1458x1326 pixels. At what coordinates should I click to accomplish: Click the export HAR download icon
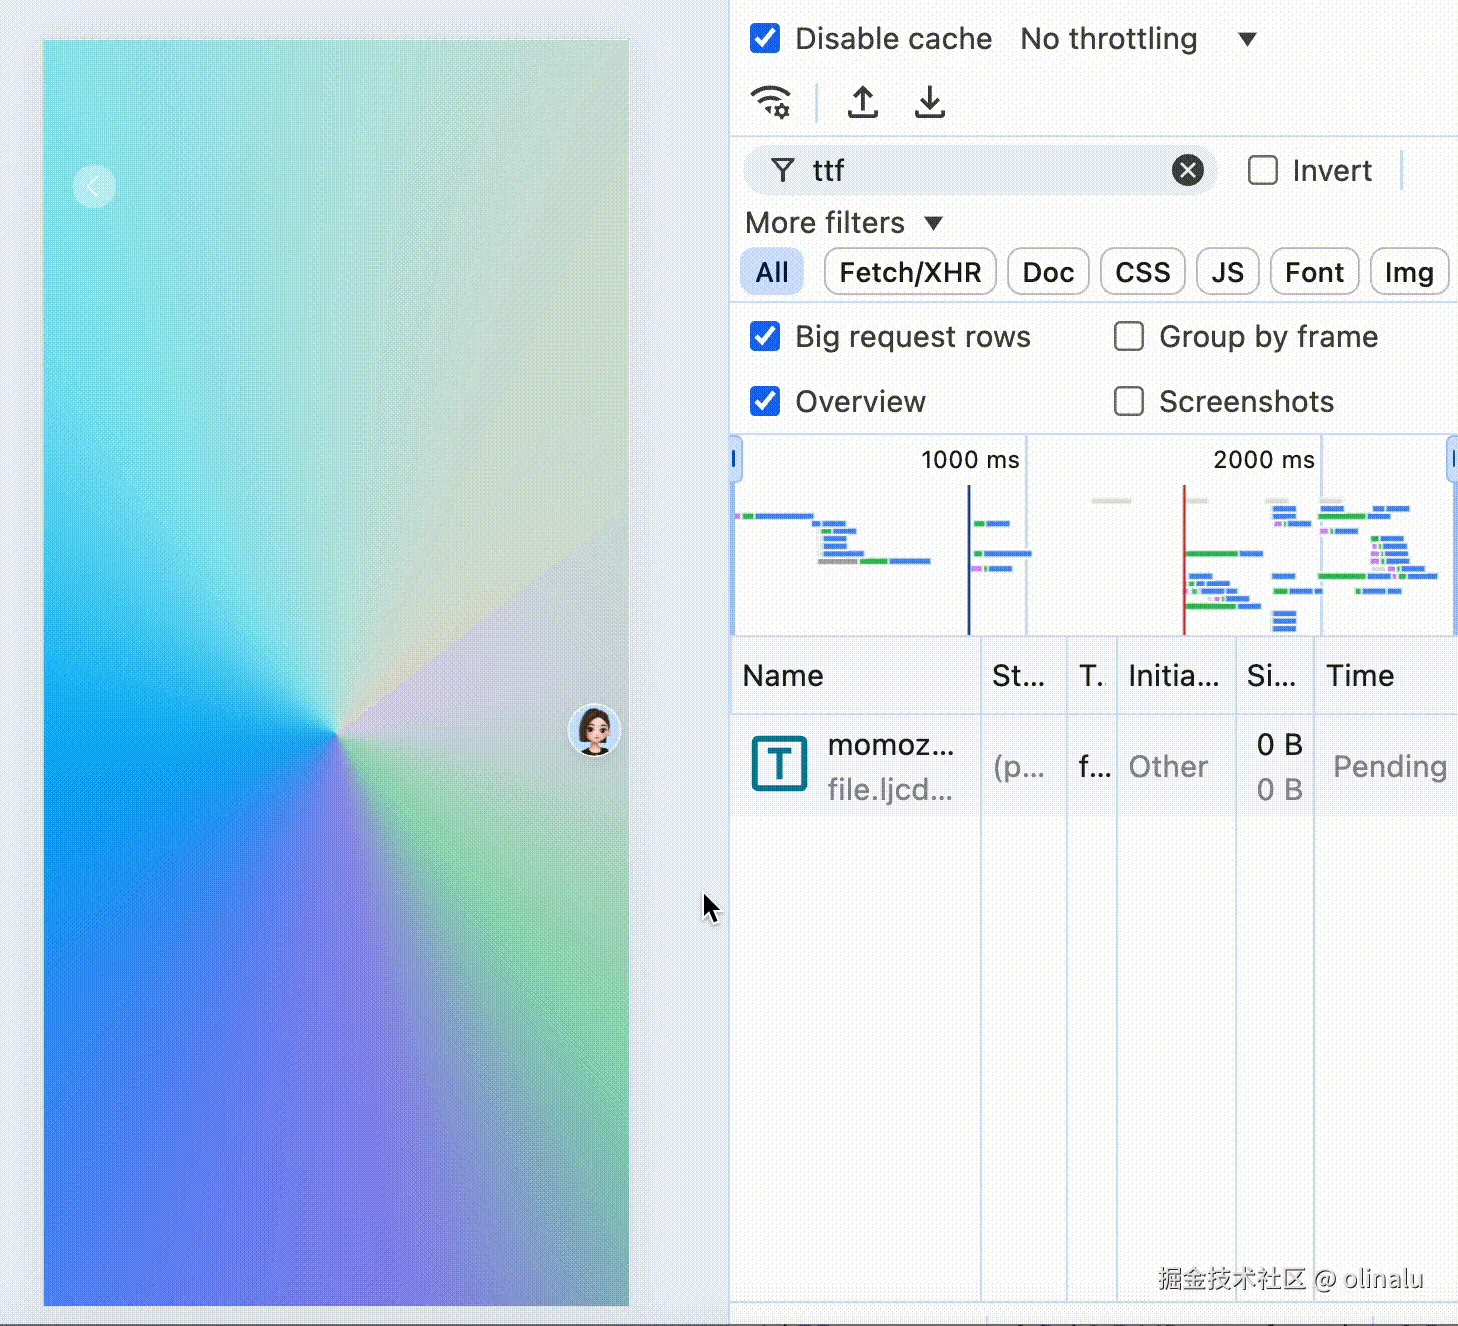(930, 102)
